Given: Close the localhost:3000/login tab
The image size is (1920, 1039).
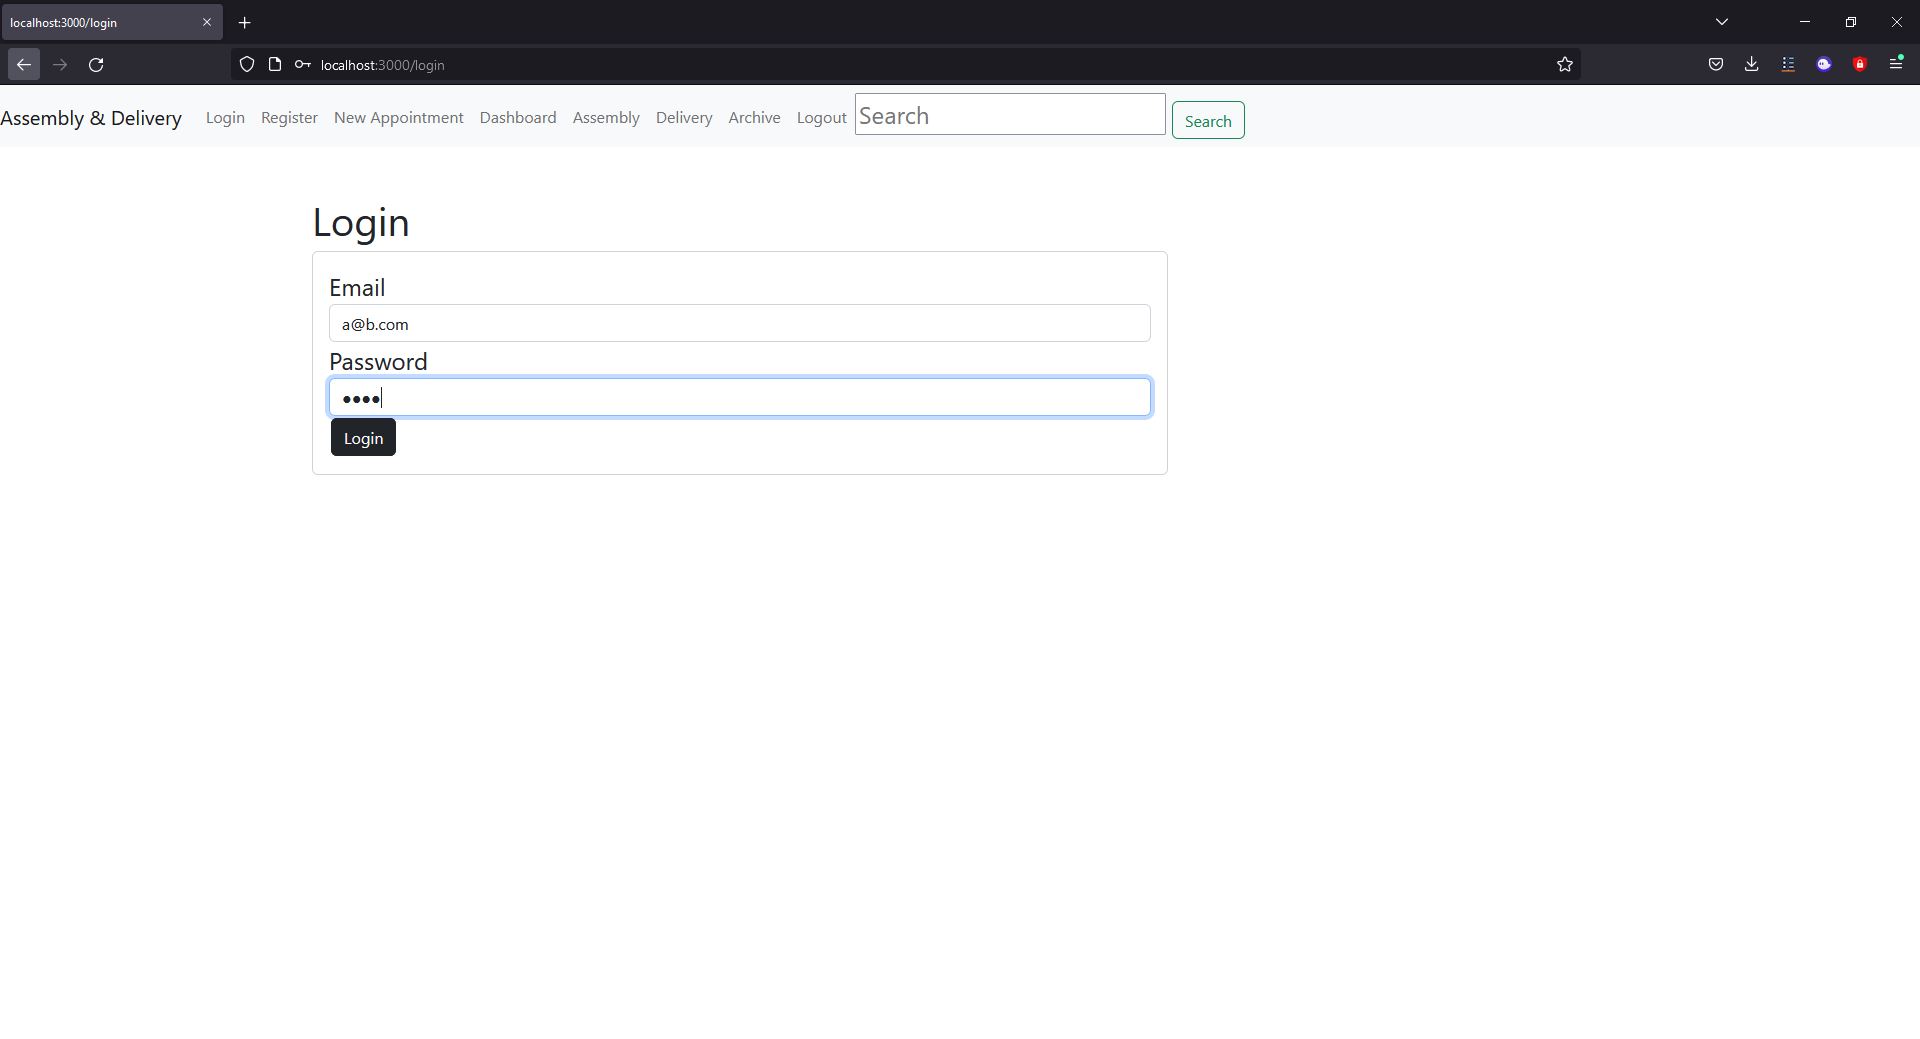Looking at the screenshot, I should [x=207, y=22].
